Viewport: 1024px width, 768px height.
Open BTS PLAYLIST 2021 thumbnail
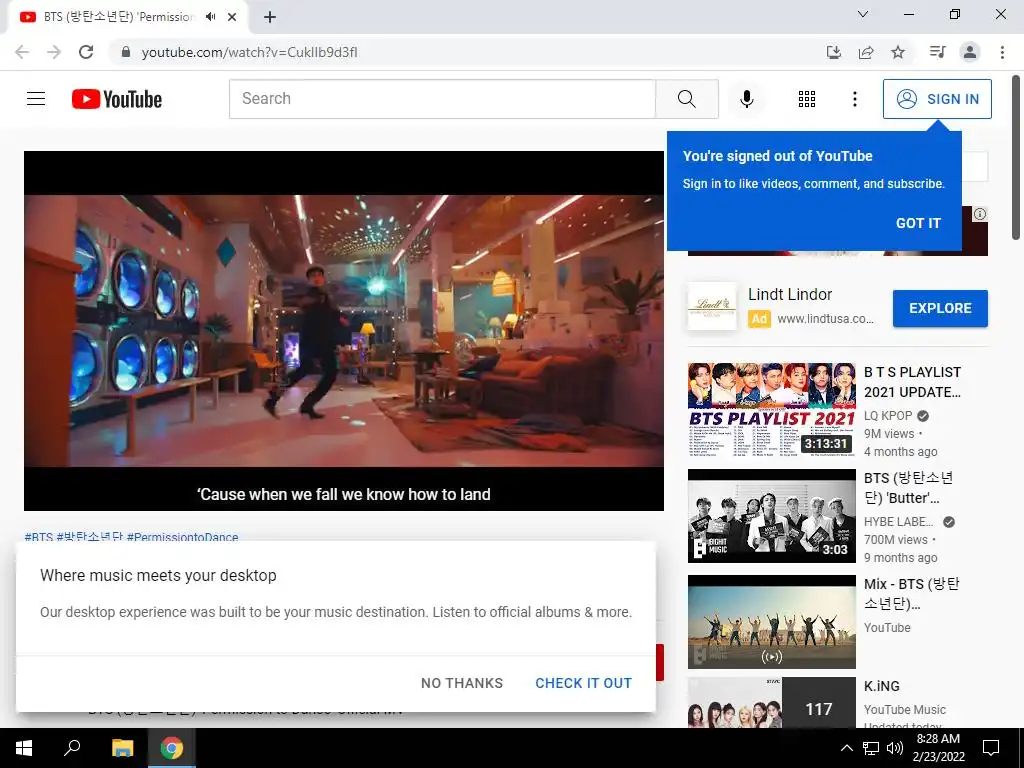pyautogui.click(x=771, y=409)
